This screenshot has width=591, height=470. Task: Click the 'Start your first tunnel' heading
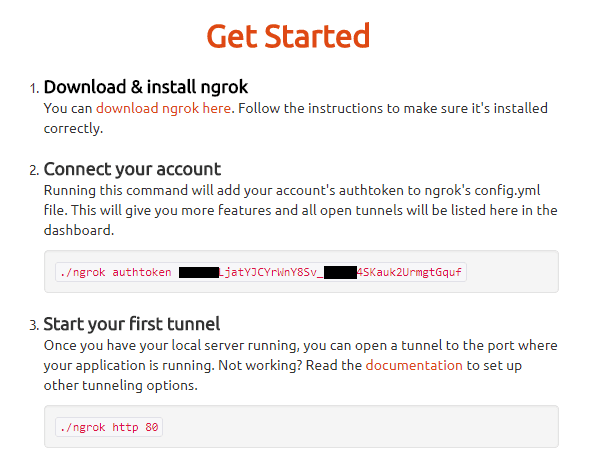[132, 324]
